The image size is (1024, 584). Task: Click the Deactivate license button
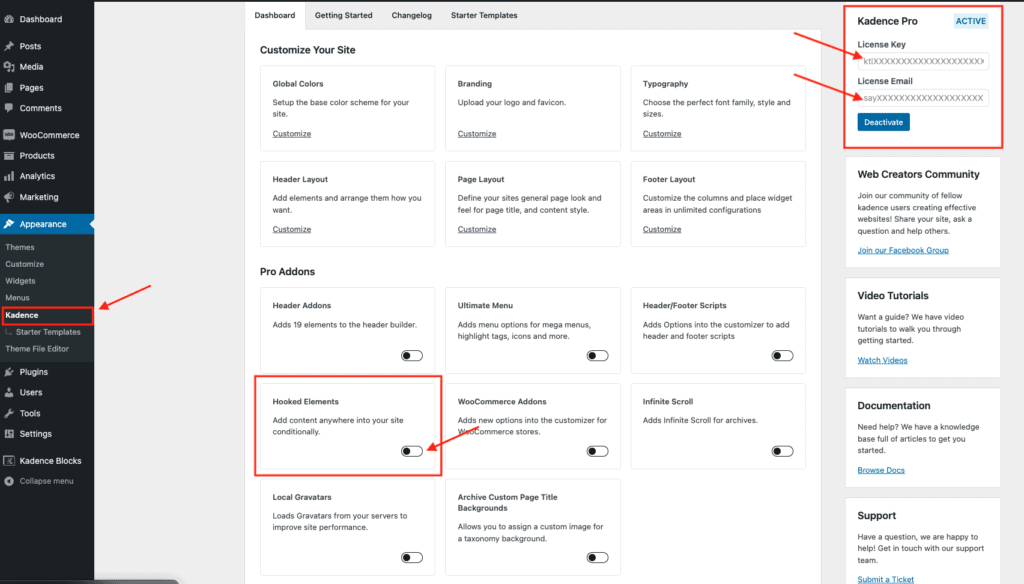pyautogui.click(x=884, y=122)
